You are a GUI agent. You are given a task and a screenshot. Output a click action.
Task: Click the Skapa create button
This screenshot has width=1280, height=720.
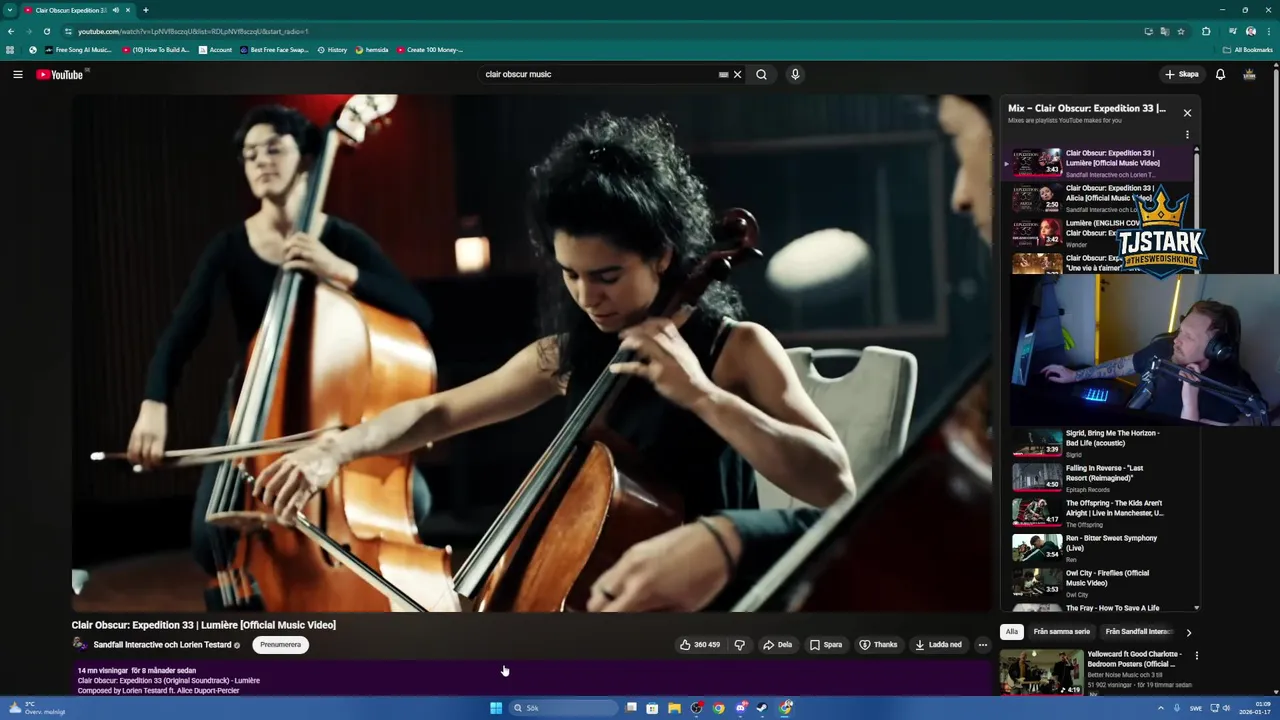tap(1181, 74)
